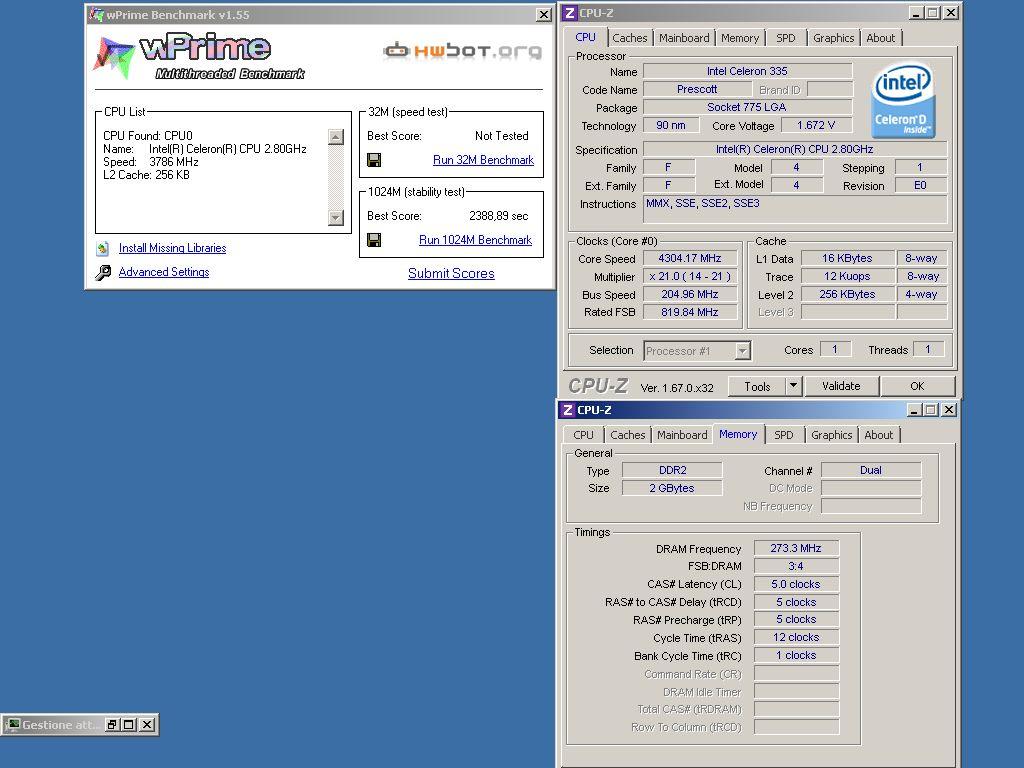Image resolution: width=1024 pixels, height=768 pixels.
Task: Close the Gestione att... minimized window
Action: [x=147, y=725]
